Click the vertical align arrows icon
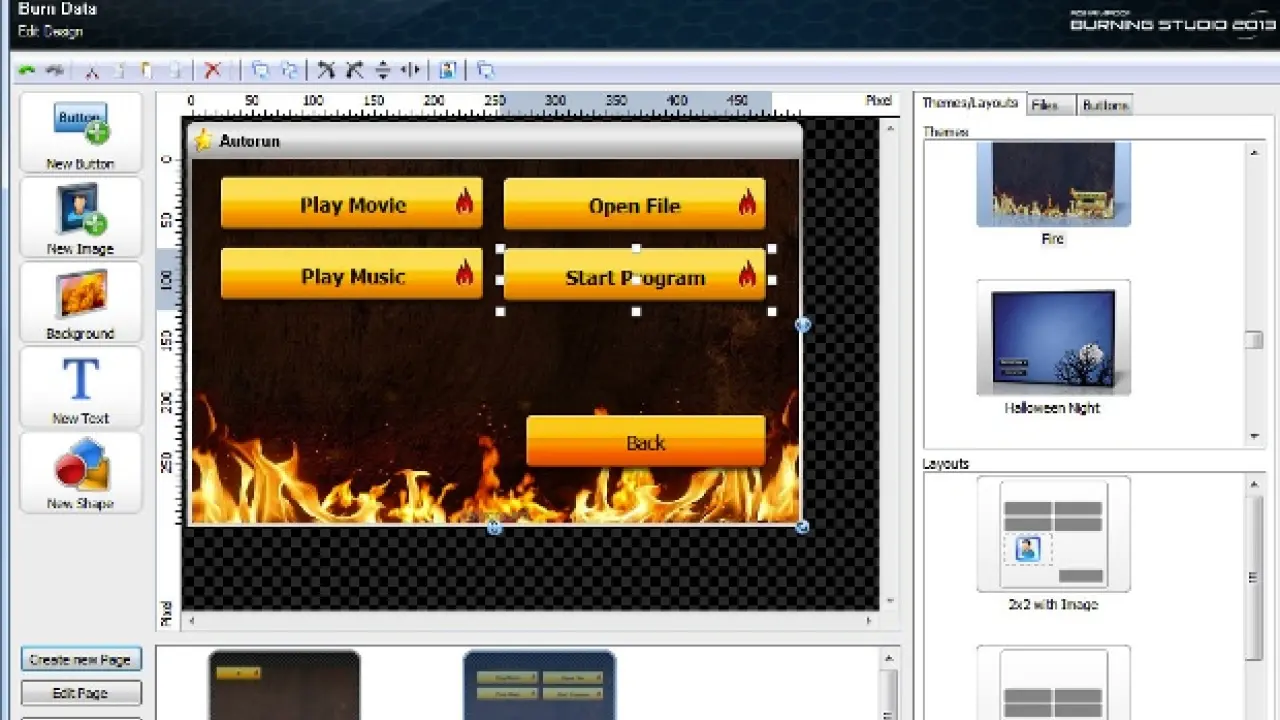Image resolution: width=1280 pixels, height=720 pixels. click(x=382, y=70)
